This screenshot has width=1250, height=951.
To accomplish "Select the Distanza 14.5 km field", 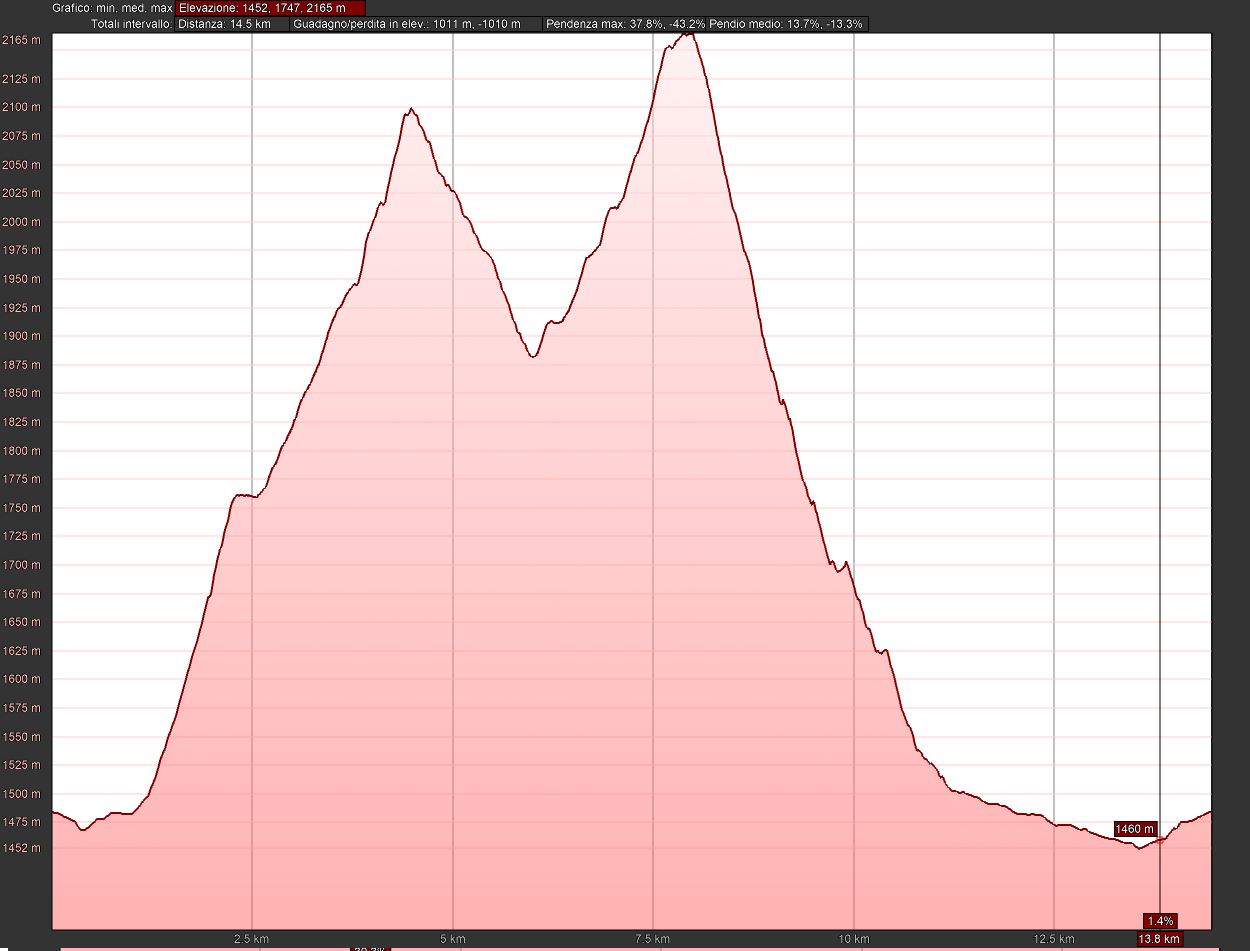I will point(232,24).
